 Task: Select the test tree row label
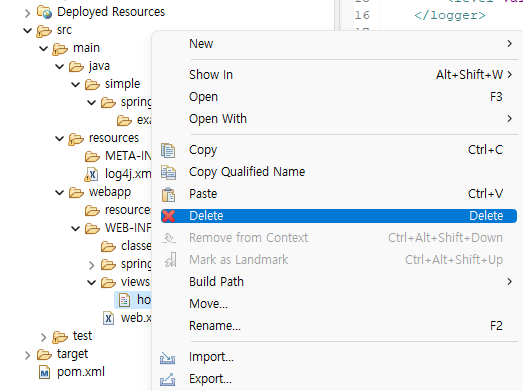click(82, 336)
